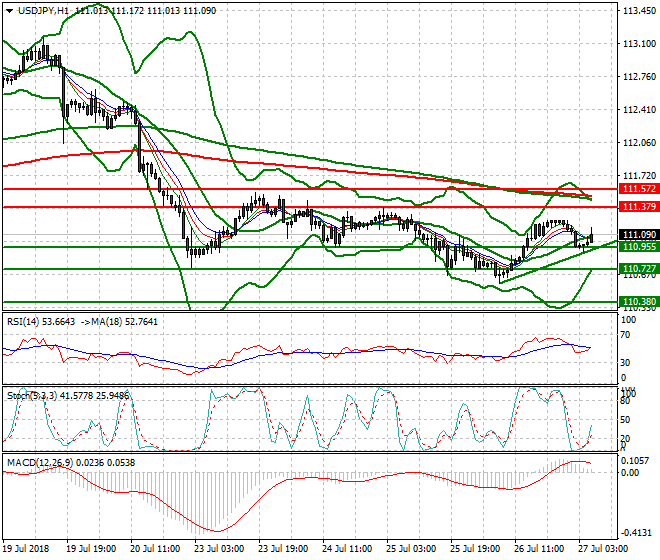Select the green 110.955 support price tag

638,246
